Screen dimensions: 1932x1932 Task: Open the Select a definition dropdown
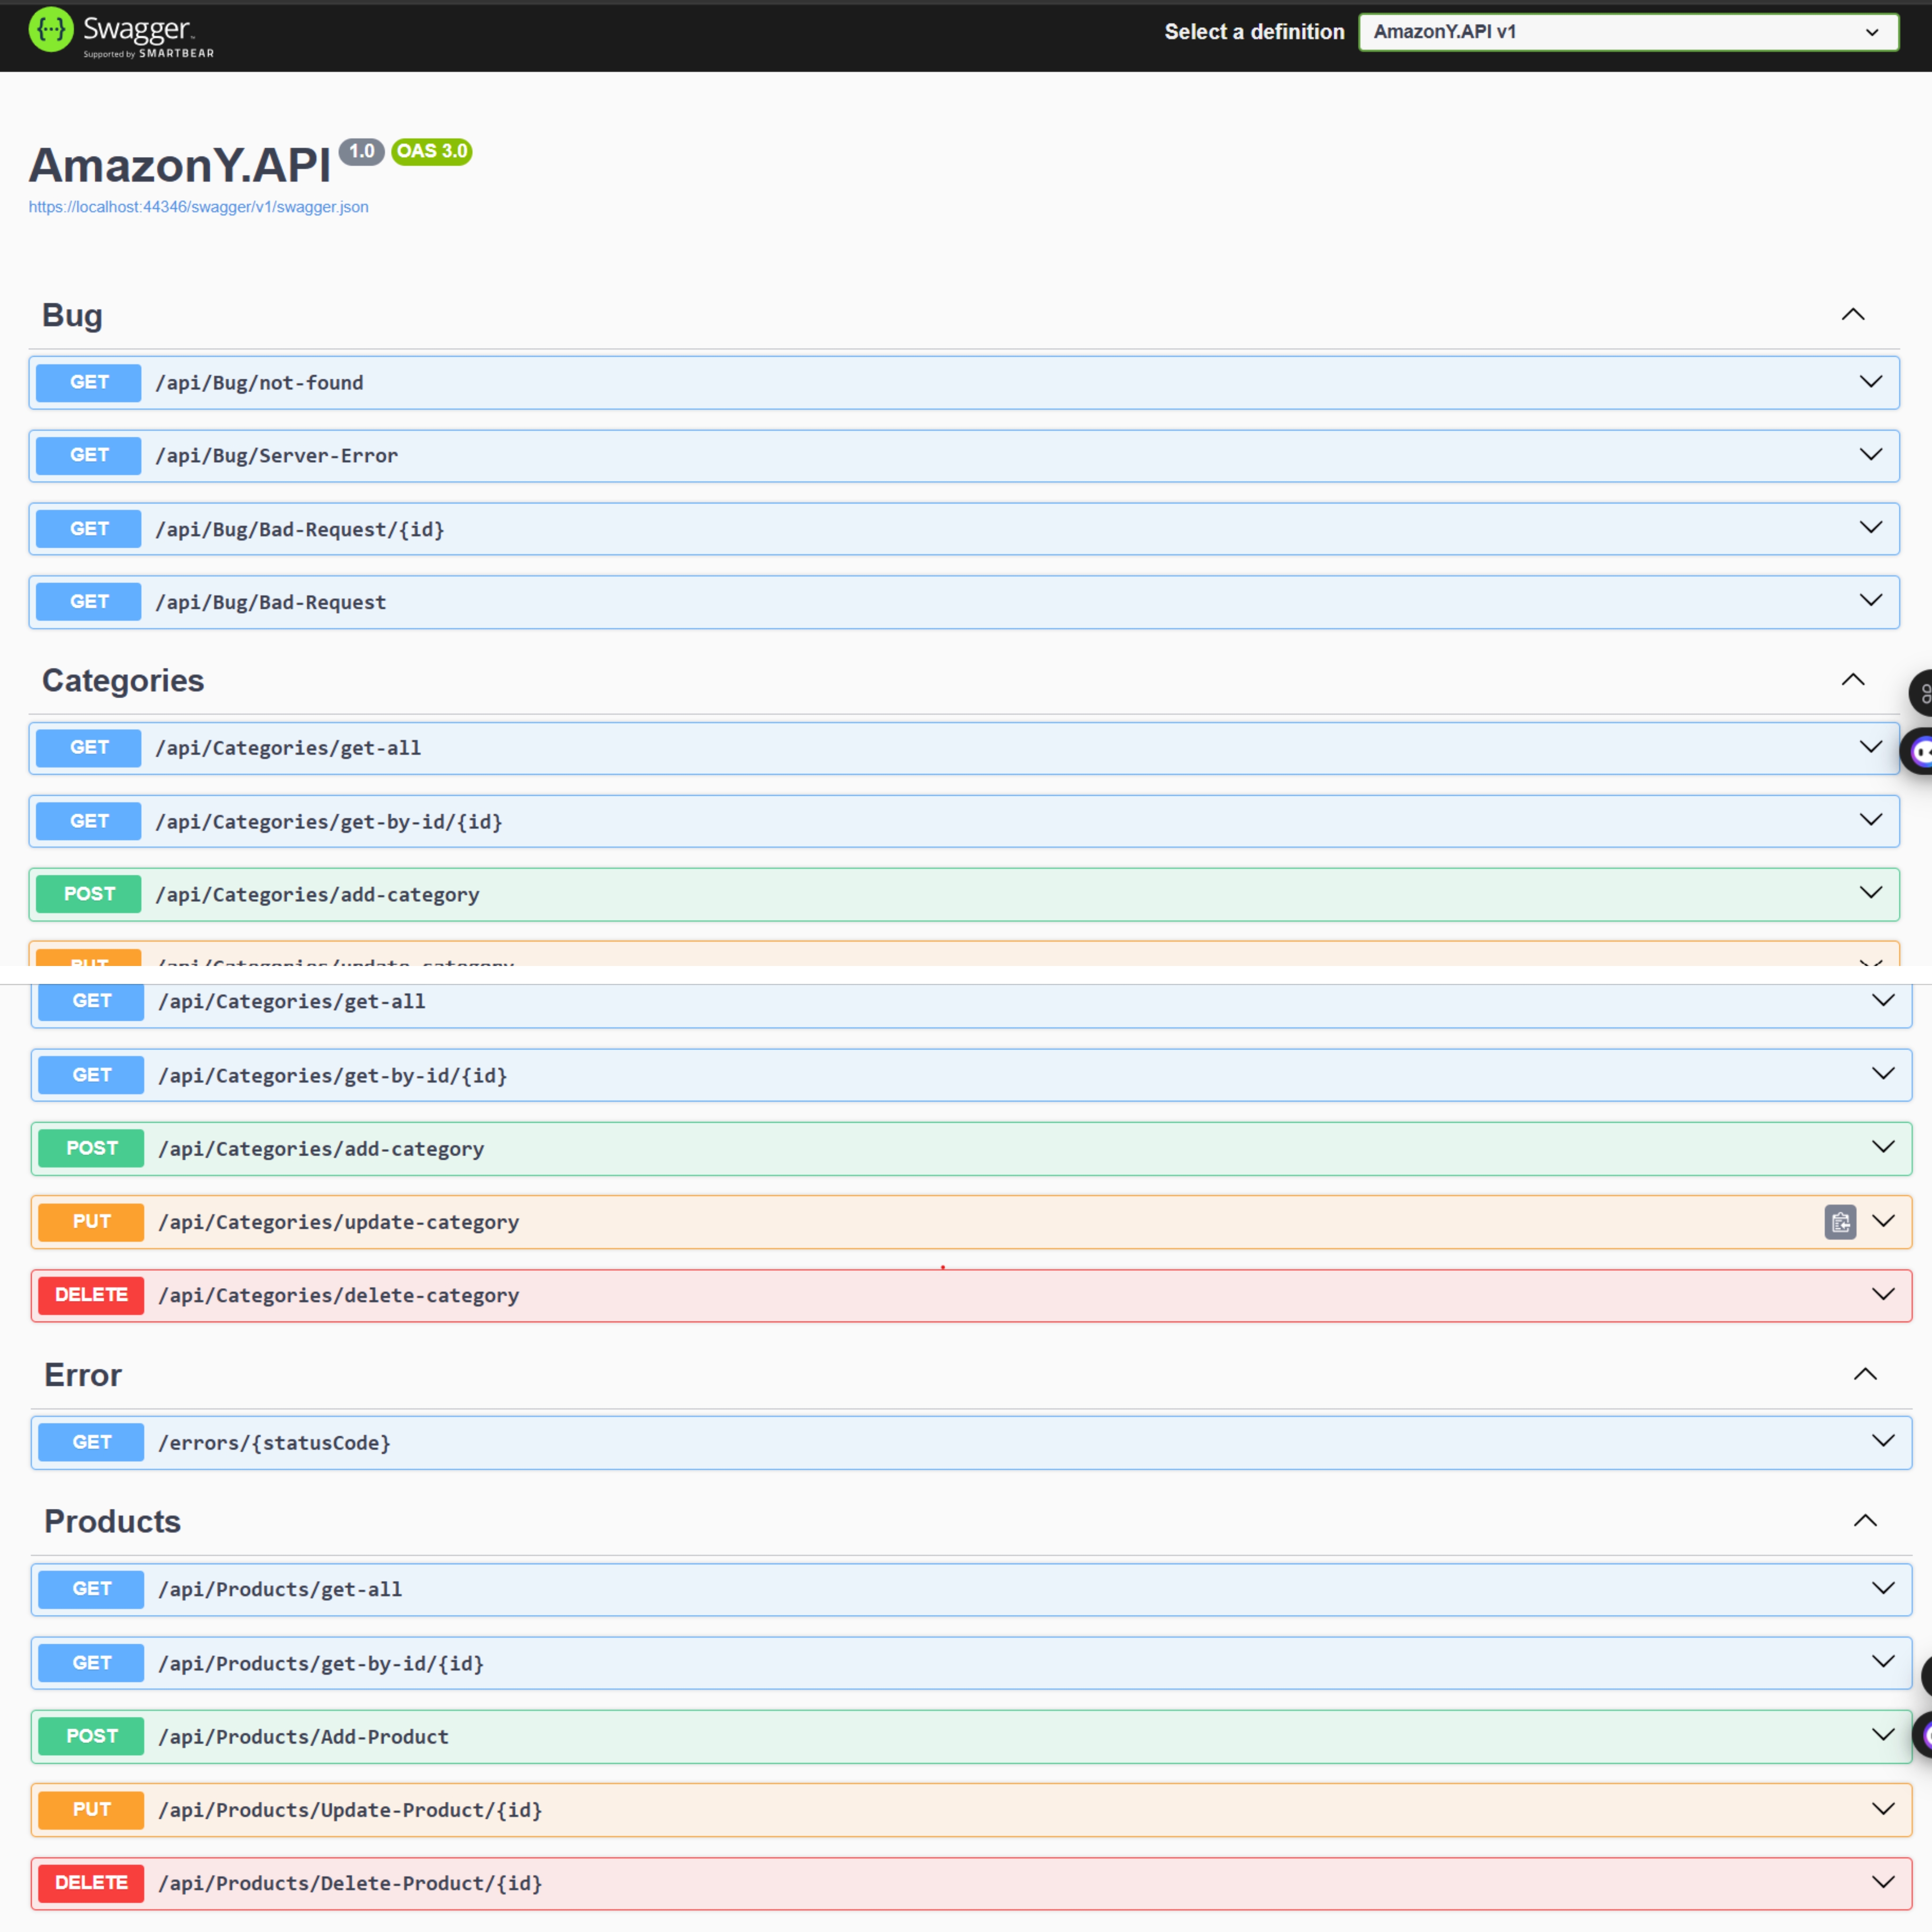(x=1628, y=32)
